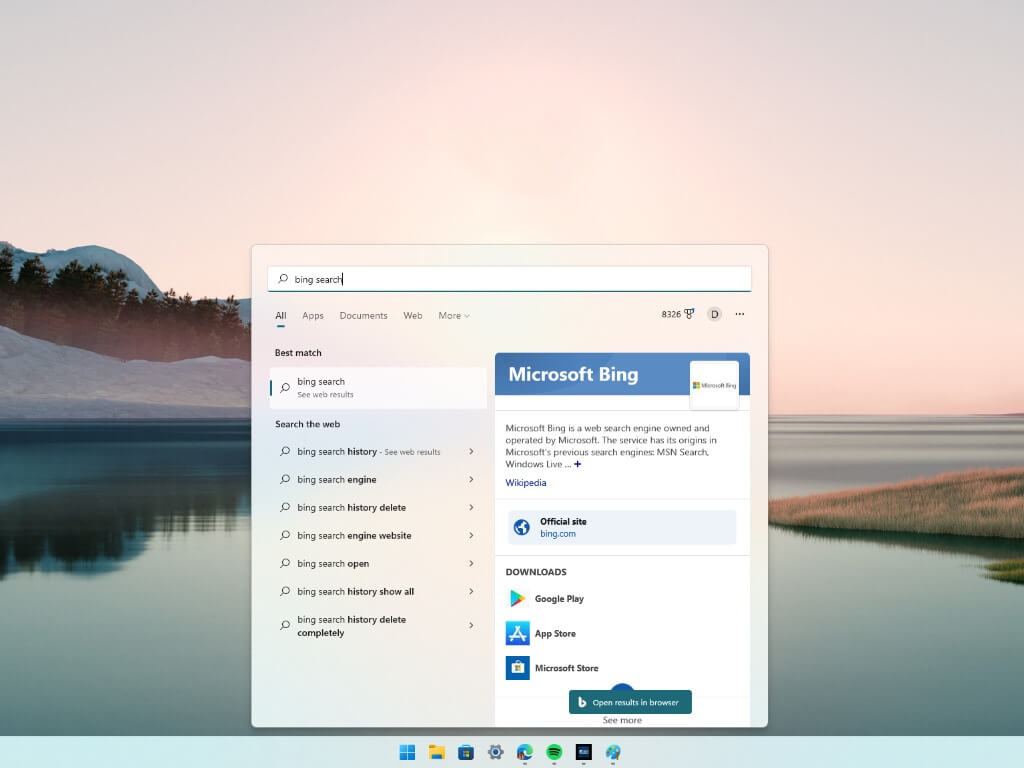
Task: Expand the 'bing search engine' suggestion arrow
Action: coord(471,480)
